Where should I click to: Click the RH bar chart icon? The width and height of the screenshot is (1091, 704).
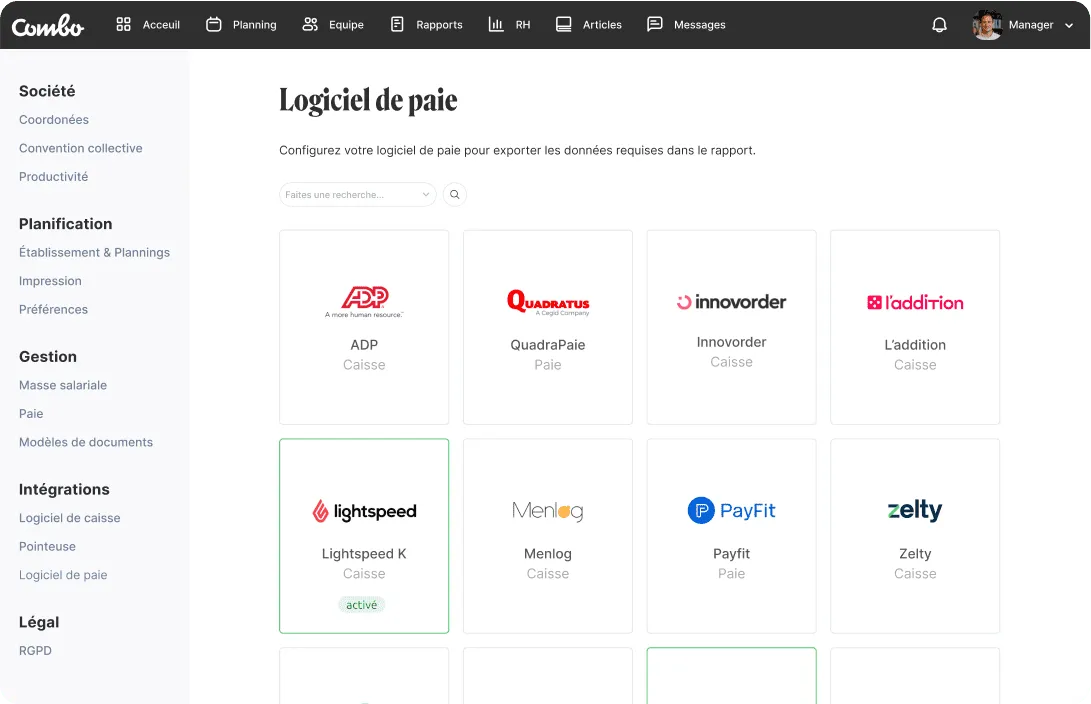pos(495,24)
